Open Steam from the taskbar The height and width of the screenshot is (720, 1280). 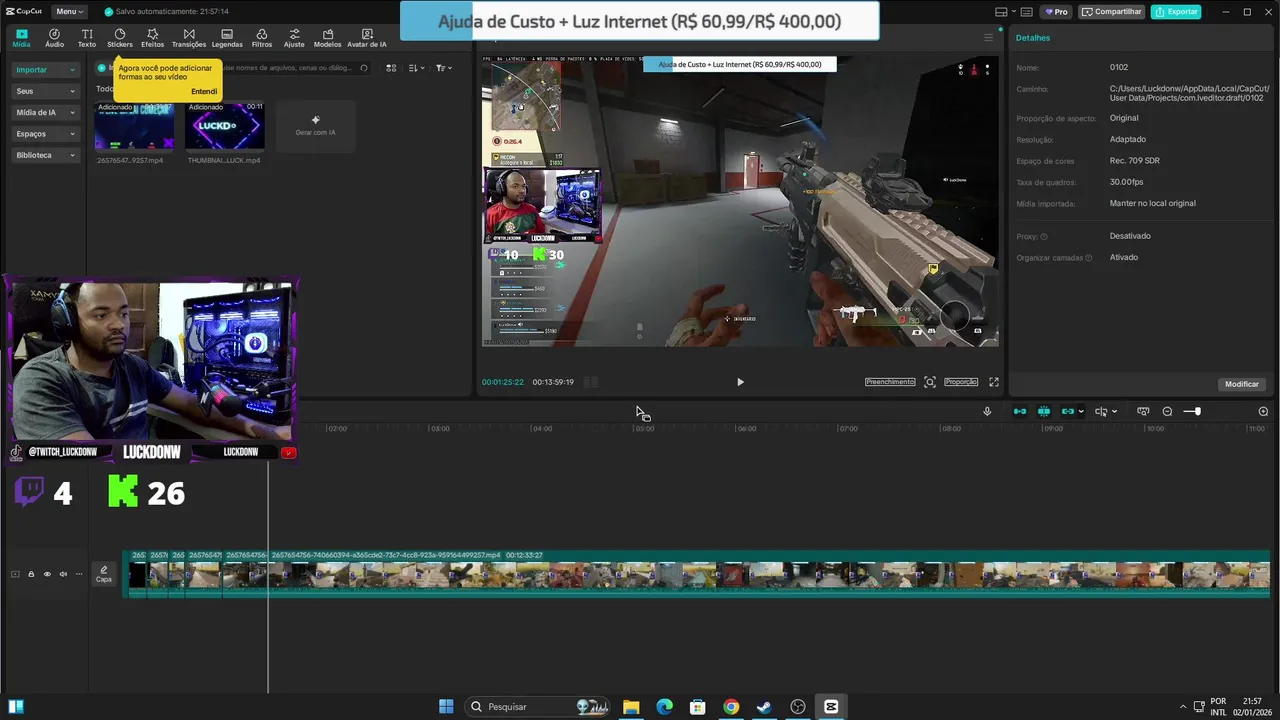pyautogui.click(x=764, y=706)
